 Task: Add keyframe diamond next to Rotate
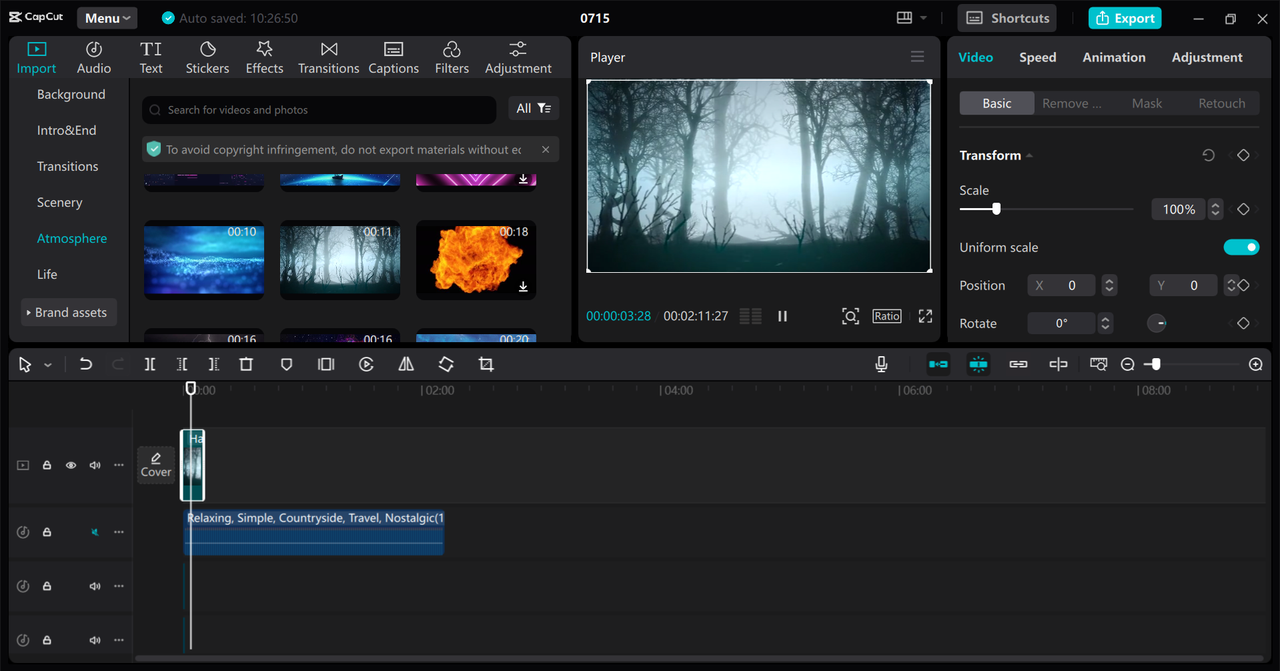[1243, 323]
